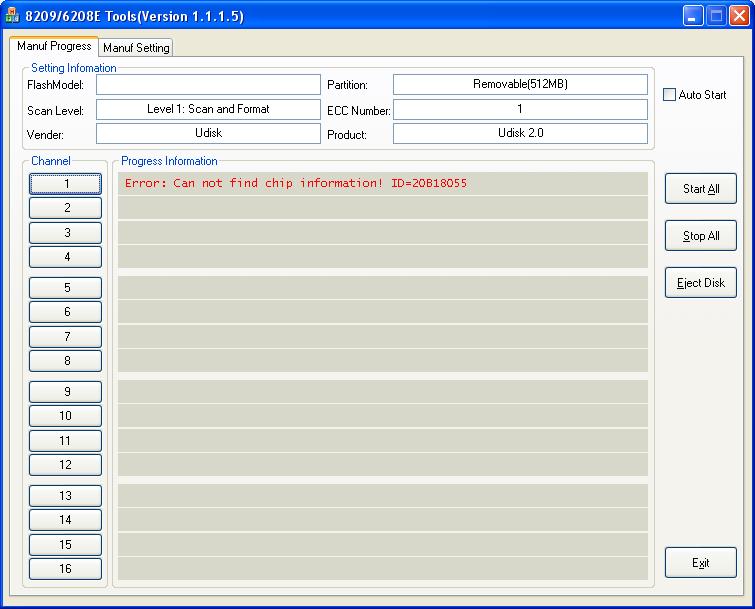Select the Manuf Progress tab
Screen dimensions: 755x609
(x=54, y=47)
